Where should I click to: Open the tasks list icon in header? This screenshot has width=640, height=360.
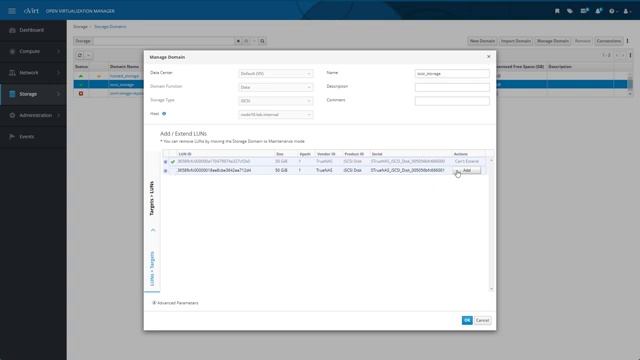[x=584, y=11]
